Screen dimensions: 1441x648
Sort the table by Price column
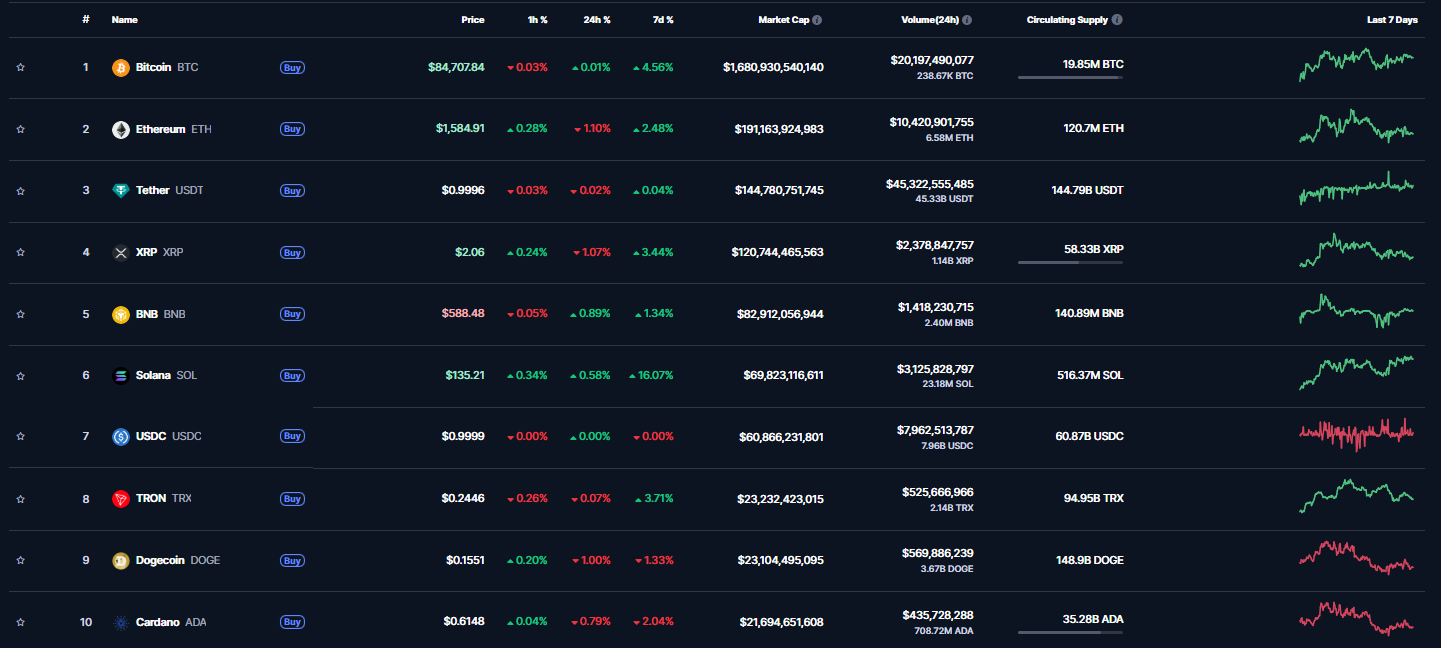pos(472,20)
